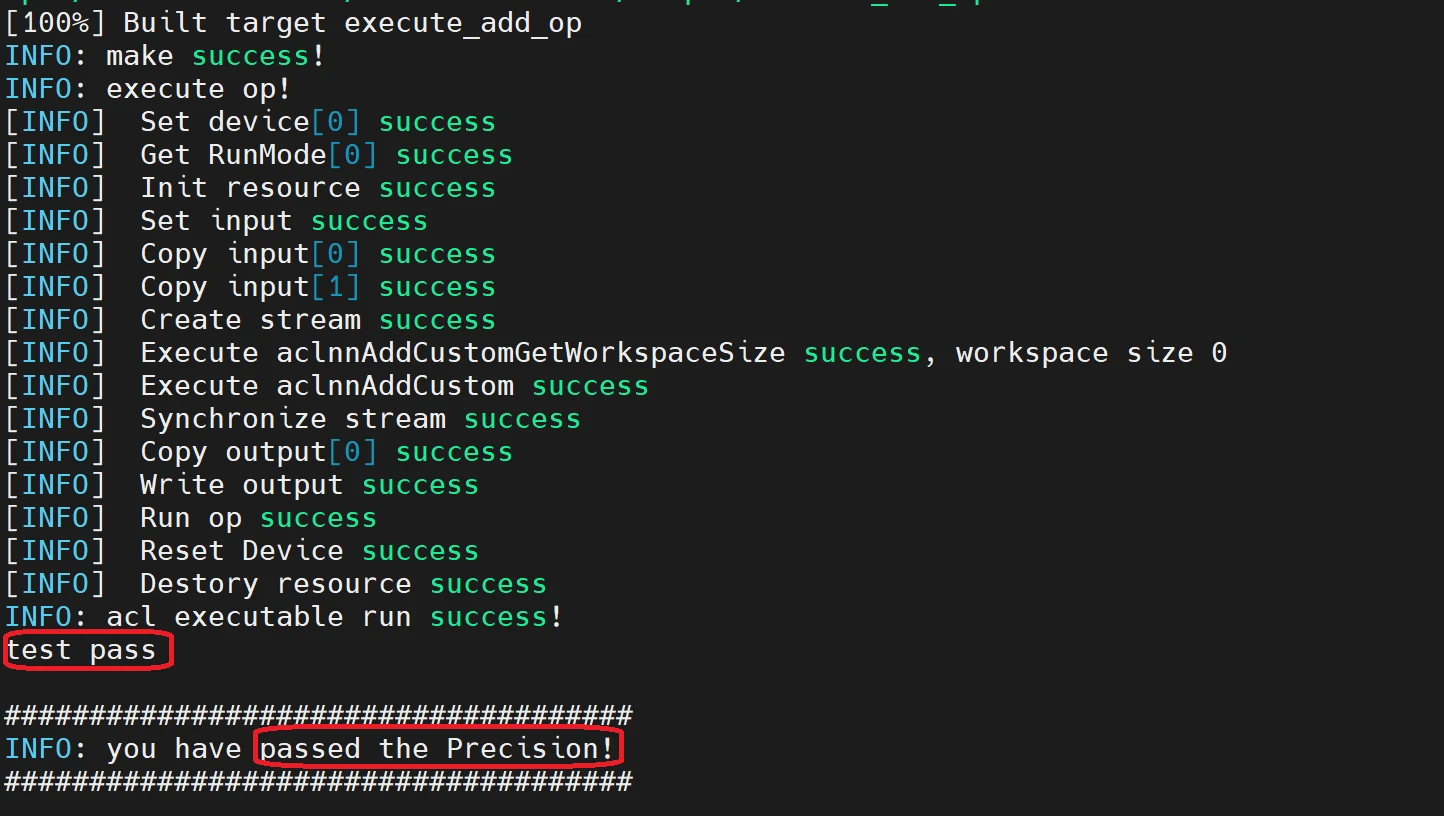Screen dimensions: 1444x816
Task: Click the "aclnnAddCustomGetWorkspaceSize" function name
Action: click(x=531, y=353)
